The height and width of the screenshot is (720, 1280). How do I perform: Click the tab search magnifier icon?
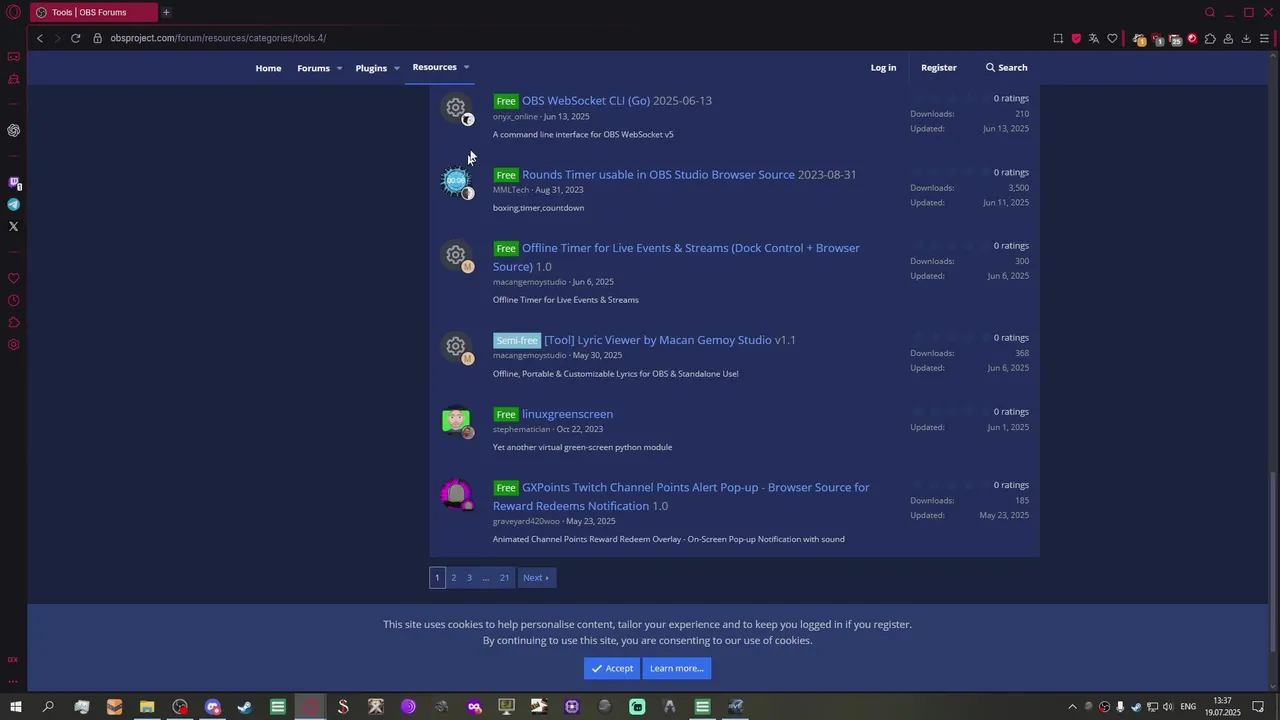click(1210, 12)
